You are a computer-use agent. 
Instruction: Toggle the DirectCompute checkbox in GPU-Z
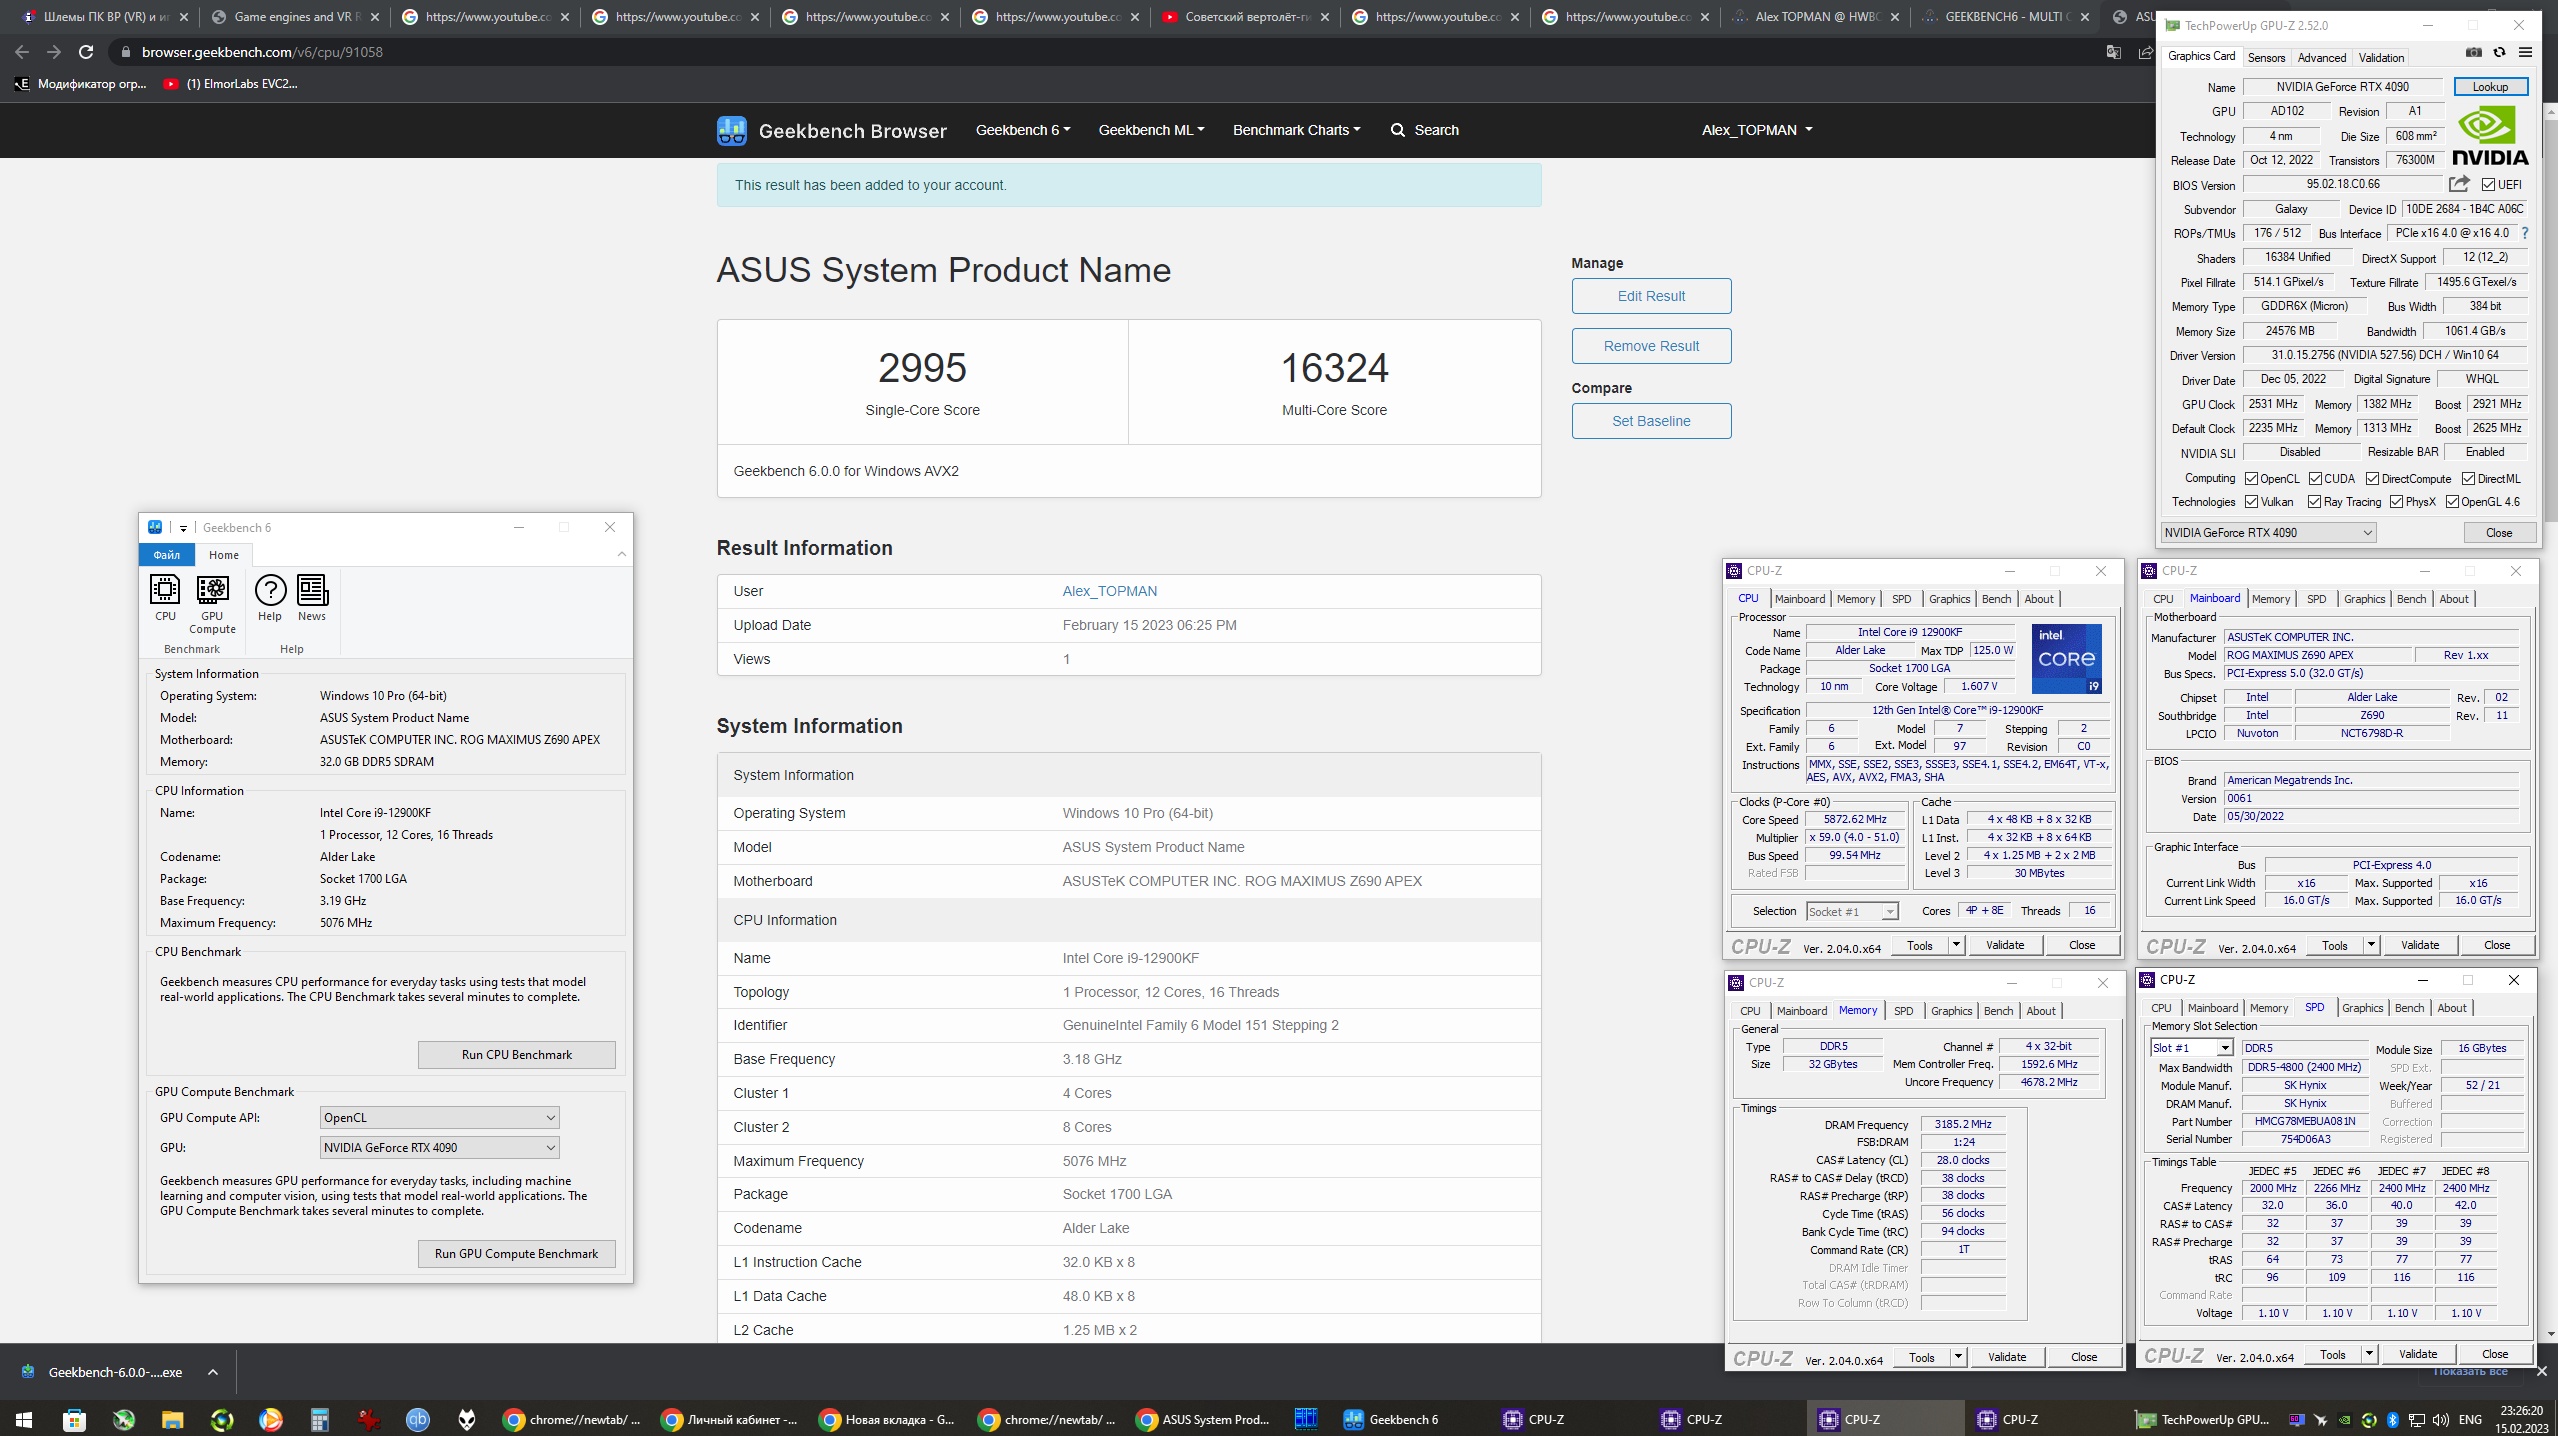[x=2372, y=479]
